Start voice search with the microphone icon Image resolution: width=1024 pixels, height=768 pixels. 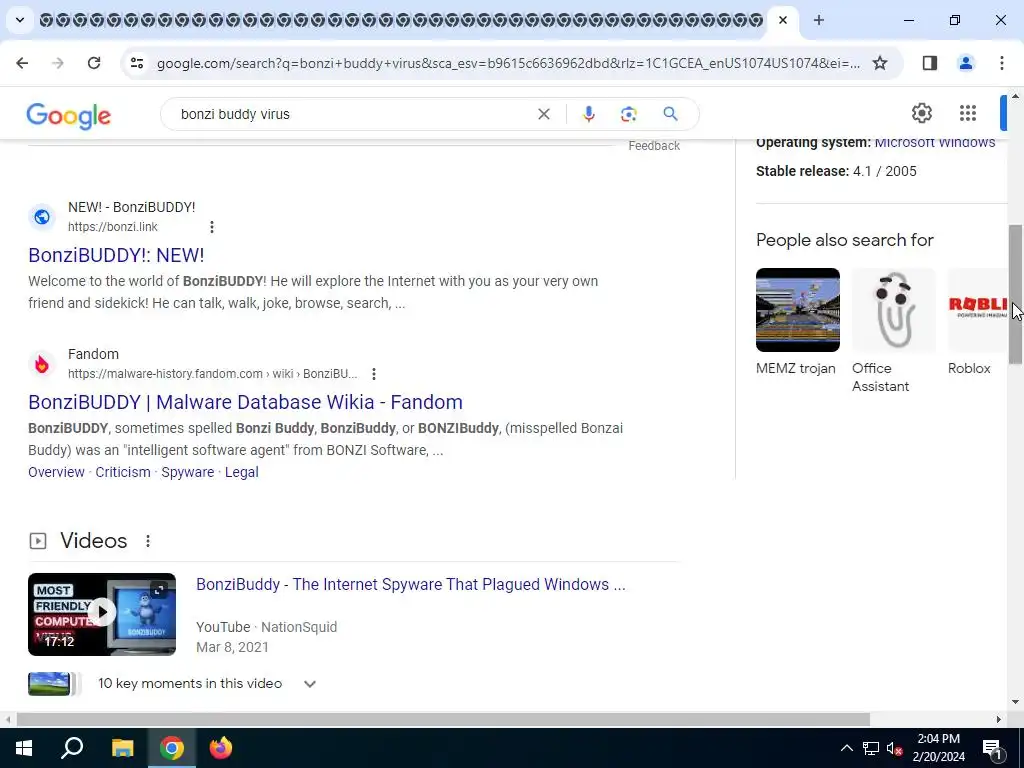588,114
